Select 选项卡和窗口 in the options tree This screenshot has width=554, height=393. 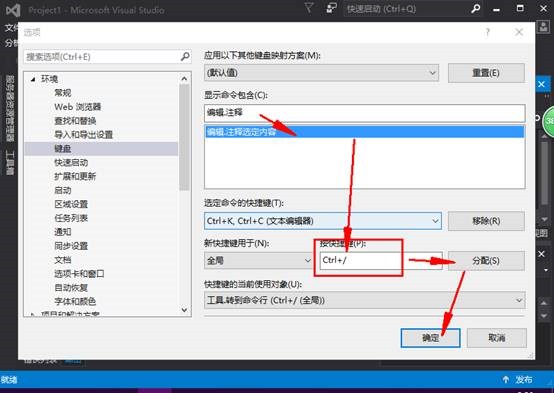click(79, 274)
